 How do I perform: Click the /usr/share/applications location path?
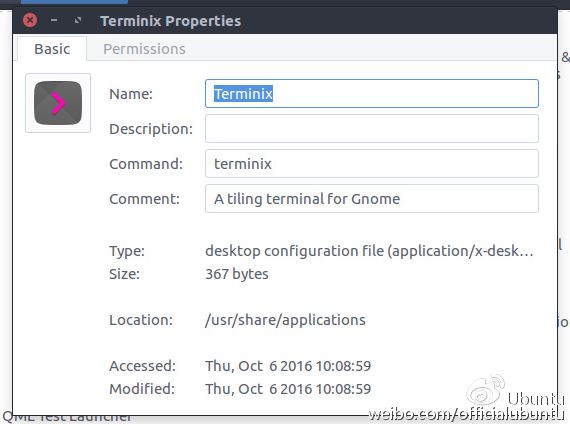(285, 320)
